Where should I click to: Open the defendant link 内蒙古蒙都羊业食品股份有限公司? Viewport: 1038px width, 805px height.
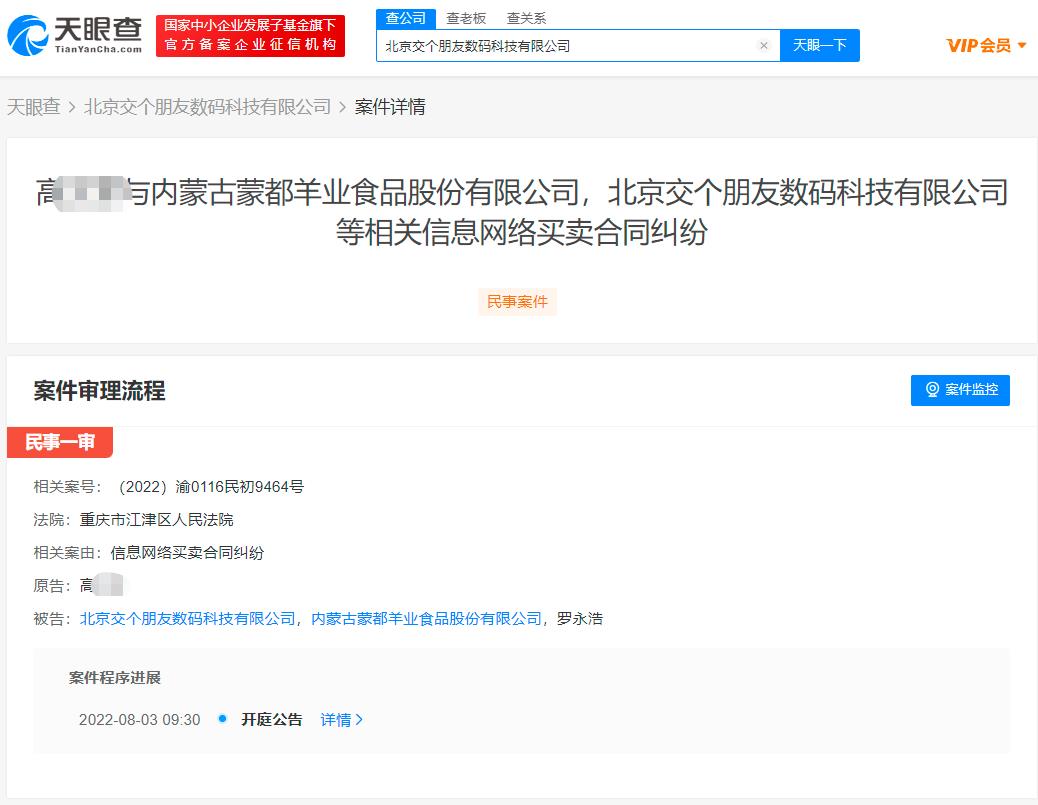[427, 619]
